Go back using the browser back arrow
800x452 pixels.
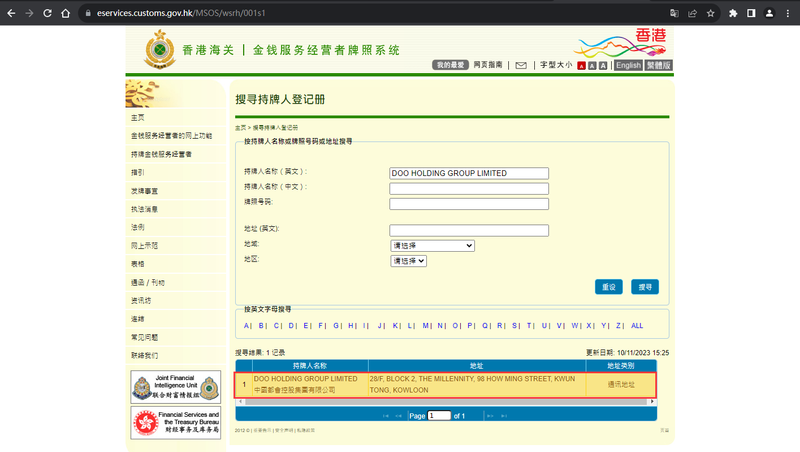[11, 13]
